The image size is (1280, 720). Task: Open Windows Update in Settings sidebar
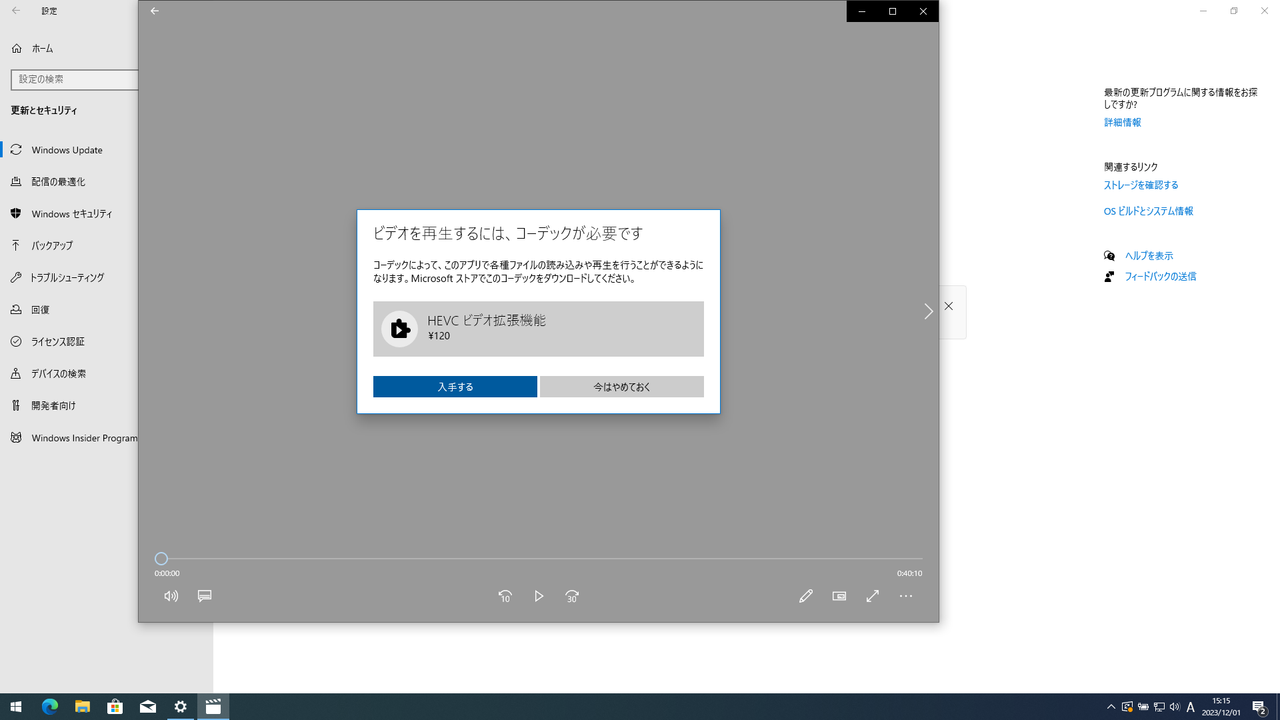pyautogui.click(x=68, y=150)
